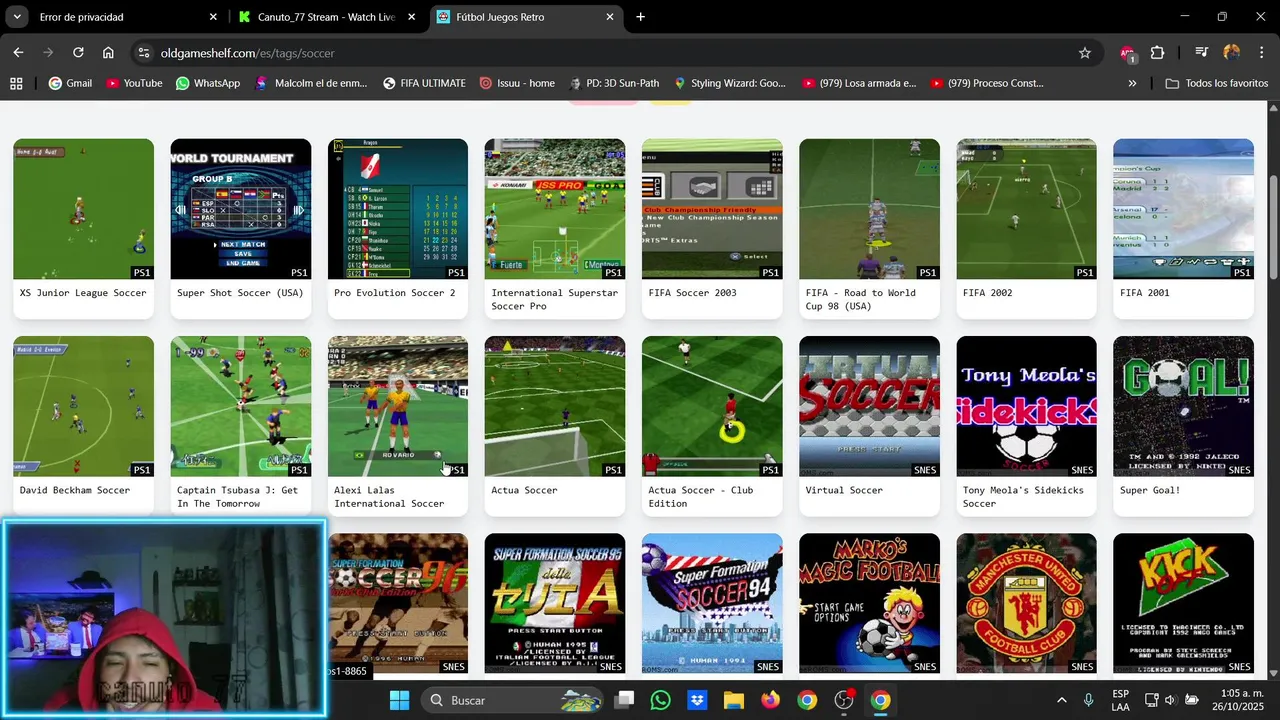Open FIFA 2001 game thumbnail
This screenshot has height=720, width=1280.
(1183, 209)
